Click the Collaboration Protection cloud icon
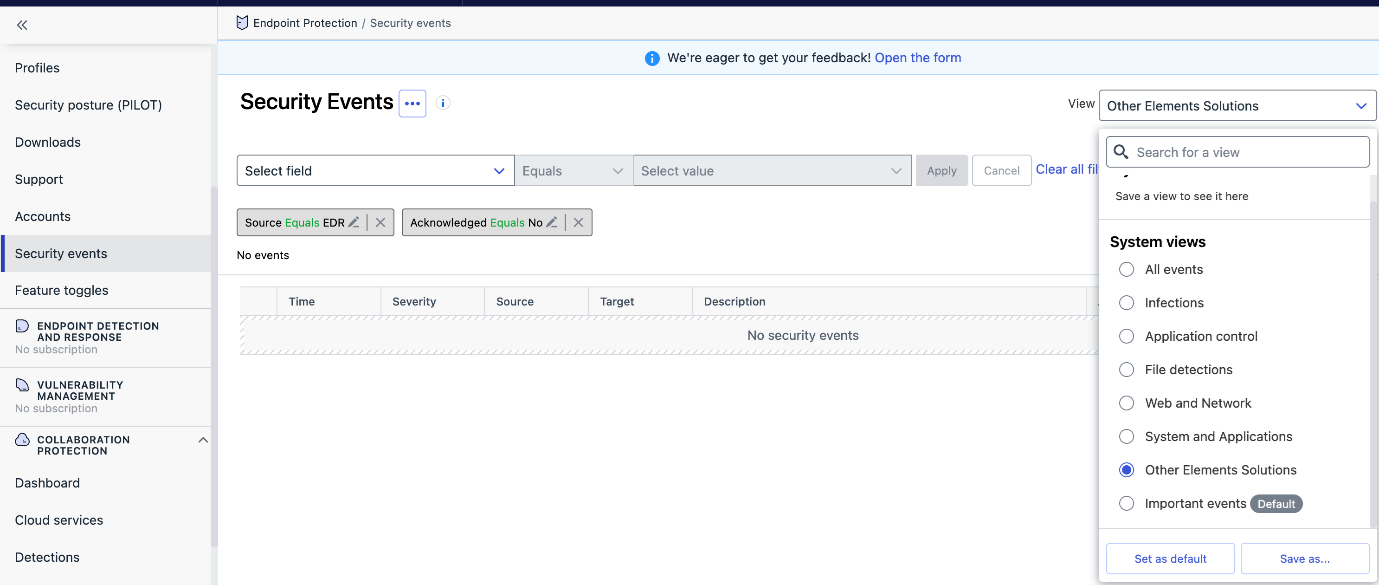 point(23,440)
